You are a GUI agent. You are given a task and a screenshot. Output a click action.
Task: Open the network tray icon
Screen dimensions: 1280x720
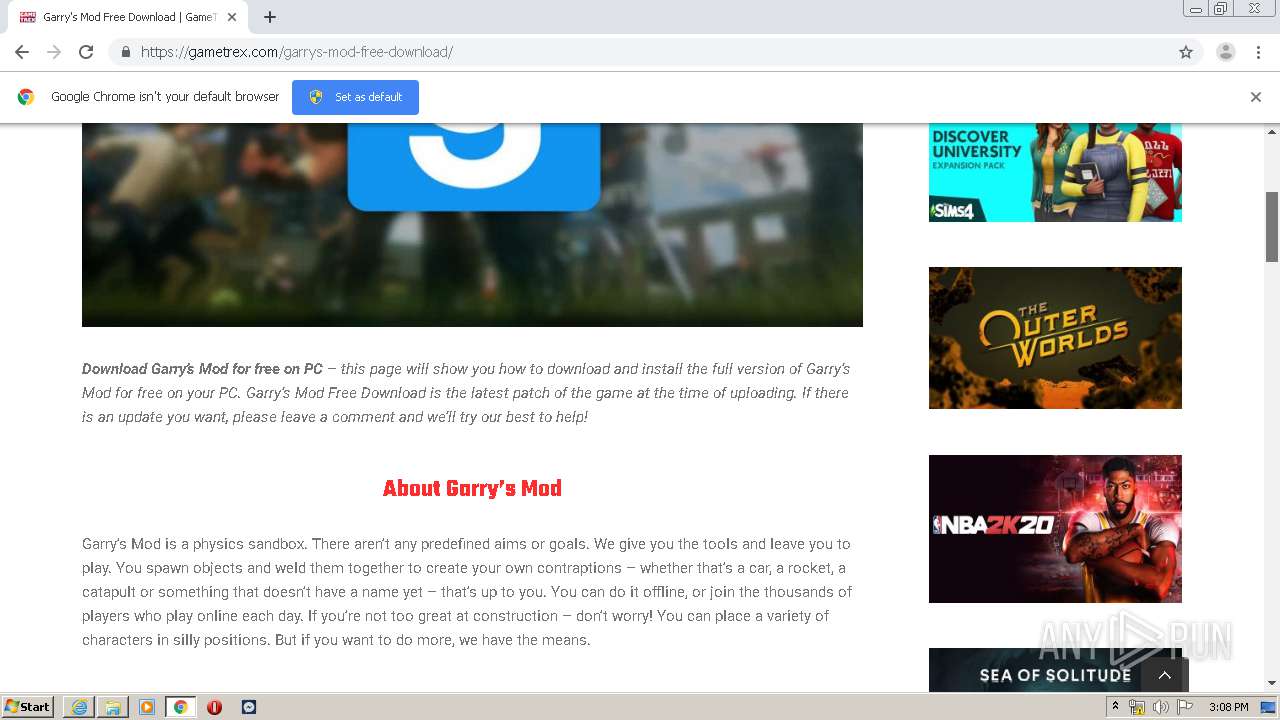coord(1137,707)
